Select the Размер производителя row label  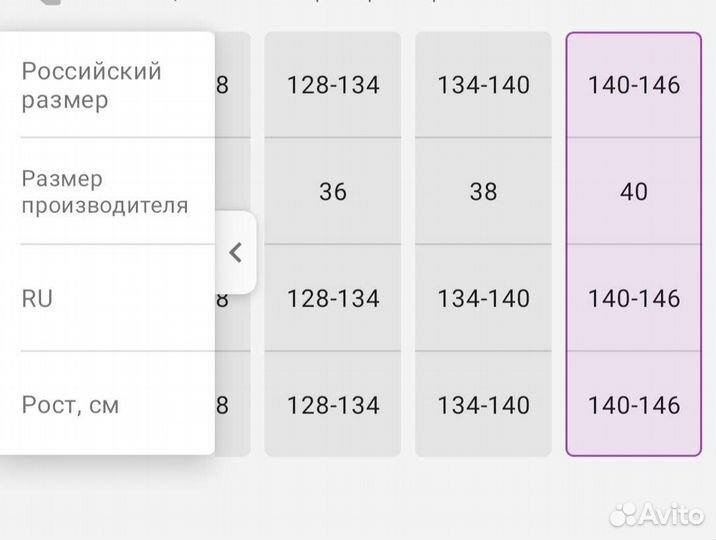pos(105,192)
